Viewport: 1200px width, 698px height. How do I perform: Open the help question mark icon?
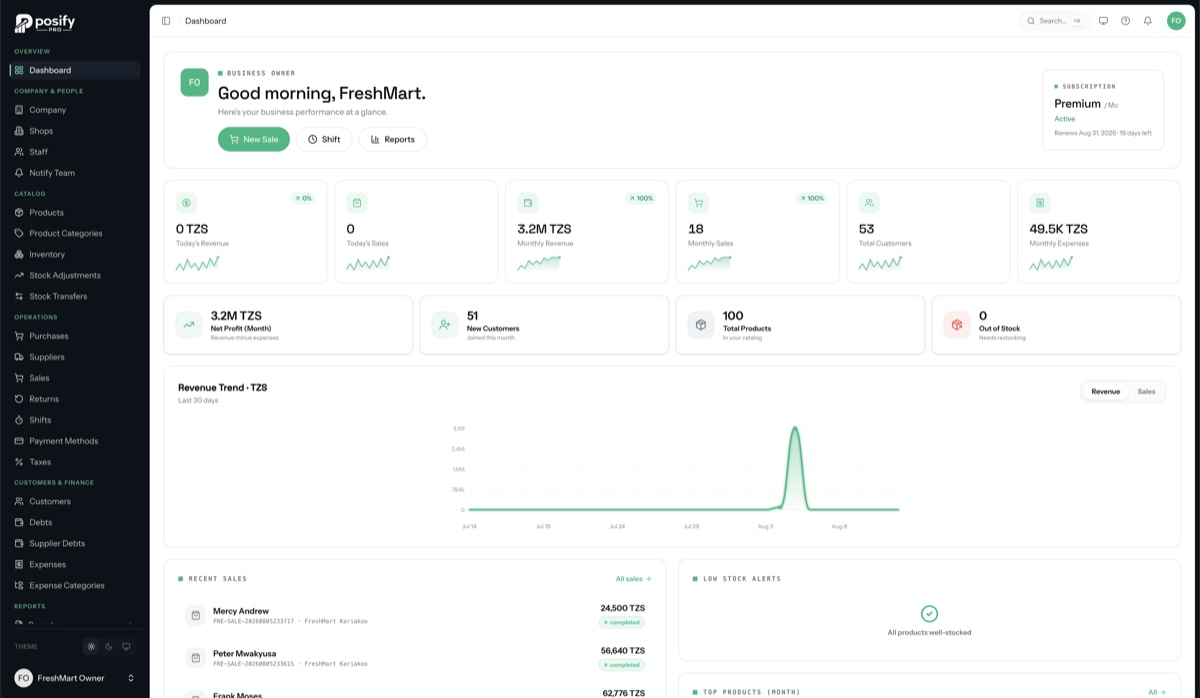tap(1125, 21)
